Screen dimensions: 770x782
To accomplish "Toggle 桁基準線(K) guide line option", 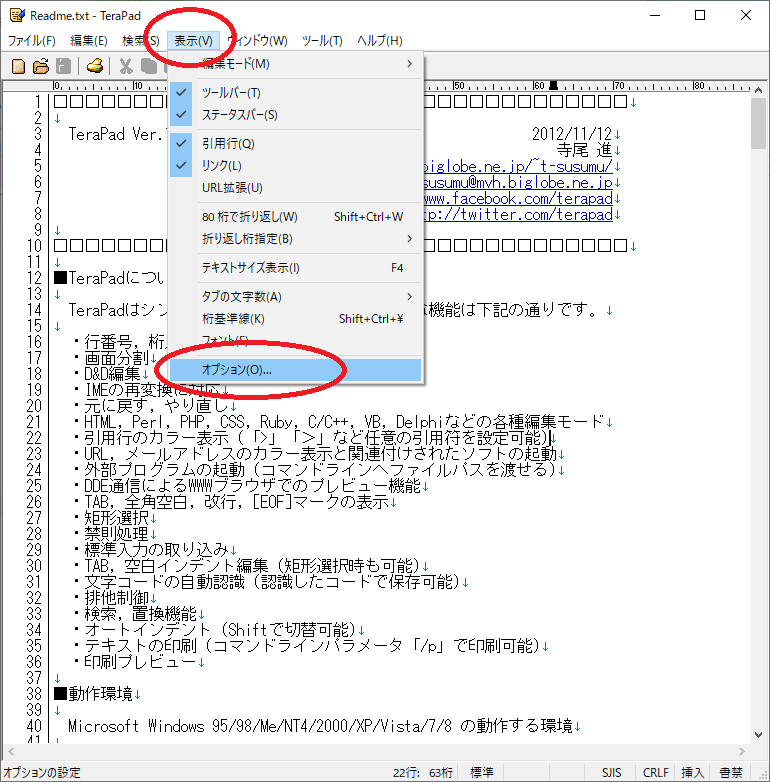I will point(296,319).
